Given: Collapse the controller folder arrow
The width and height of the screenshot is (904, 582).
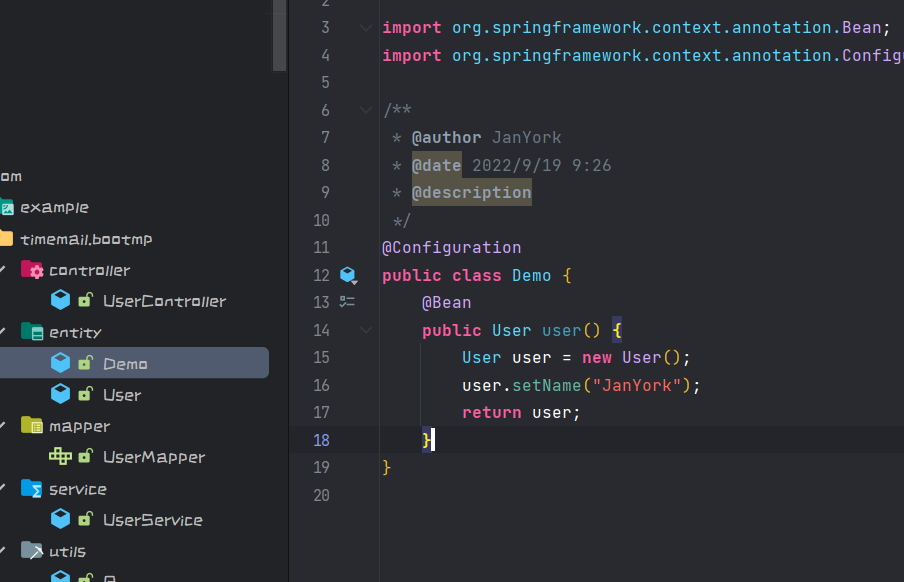Looking at the screenshot, I should coord(3,269).
